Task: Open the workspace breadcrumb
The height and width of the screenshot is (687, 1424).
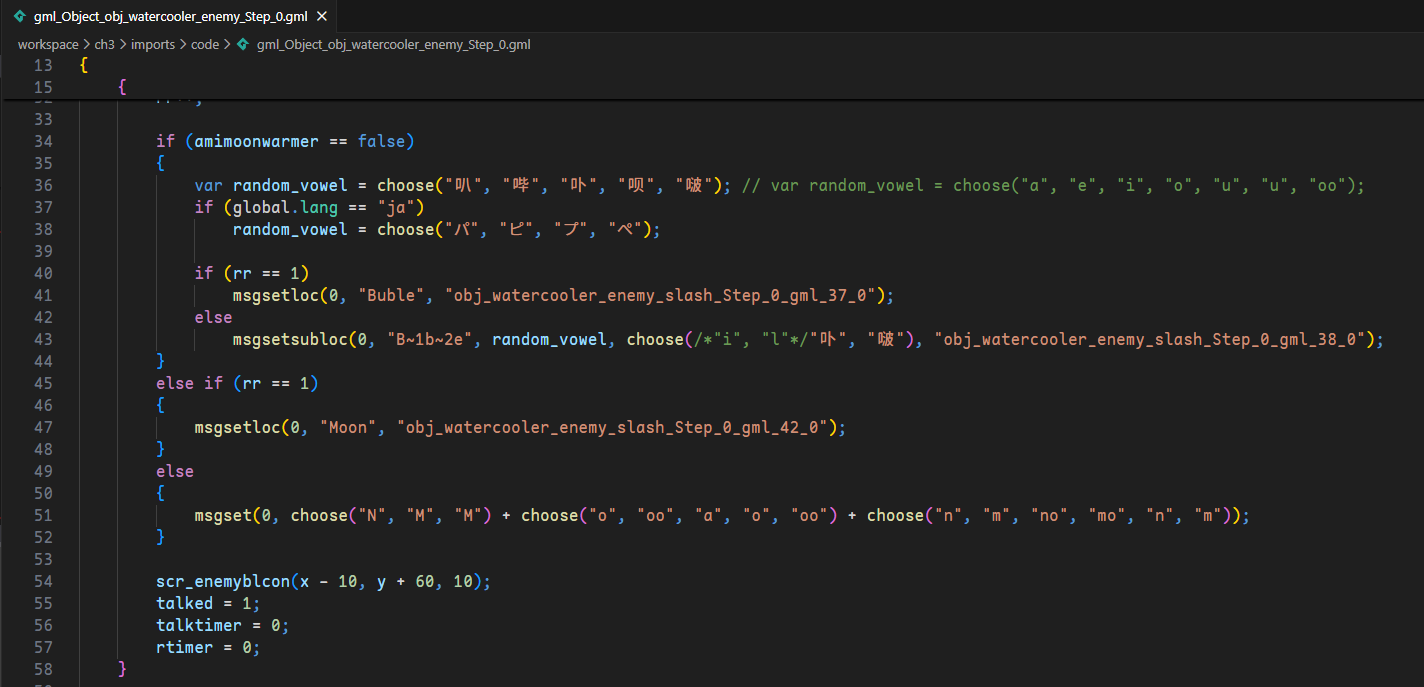Action: [x=48, y=45]
